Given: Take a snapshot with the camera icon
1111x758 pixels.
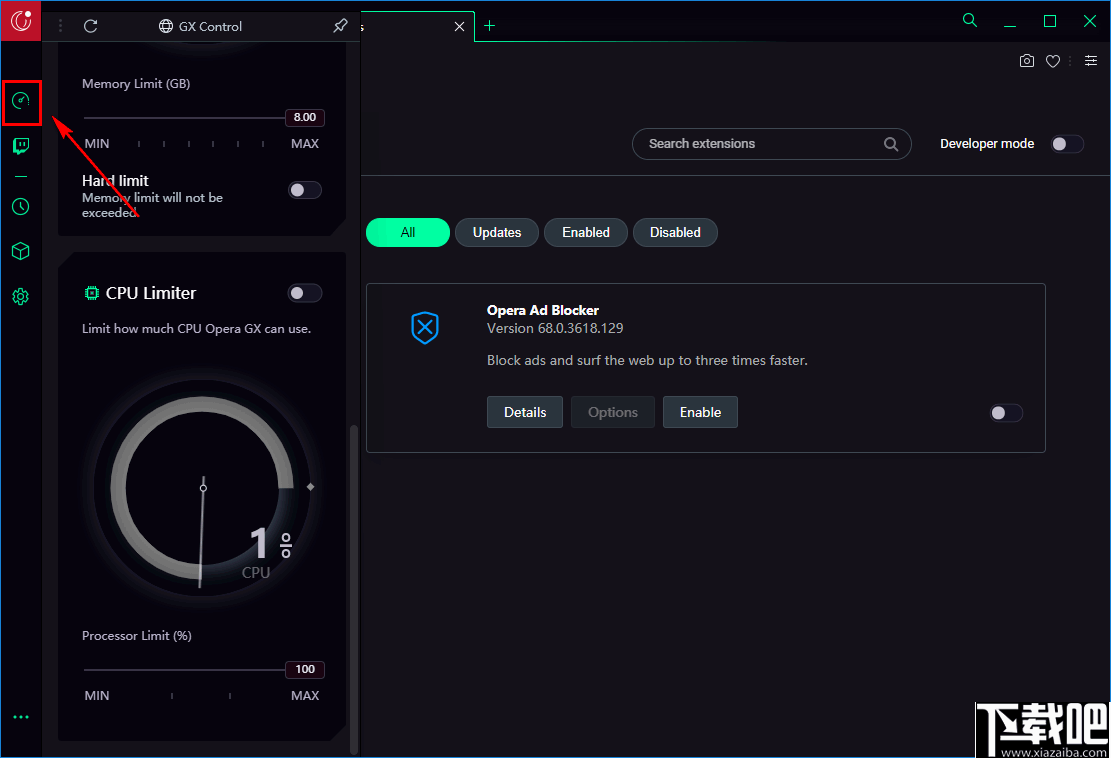Looking at the screenshot, I should pyautogui.click(x=1027, y=61).
